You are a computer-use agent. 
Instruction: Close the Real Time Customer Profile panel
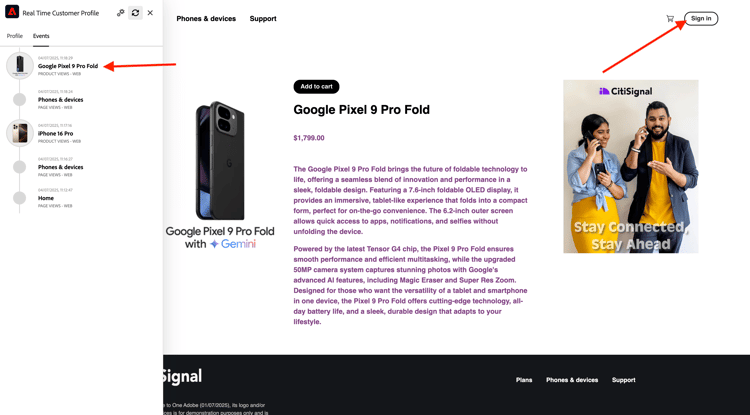coord(150,13)
